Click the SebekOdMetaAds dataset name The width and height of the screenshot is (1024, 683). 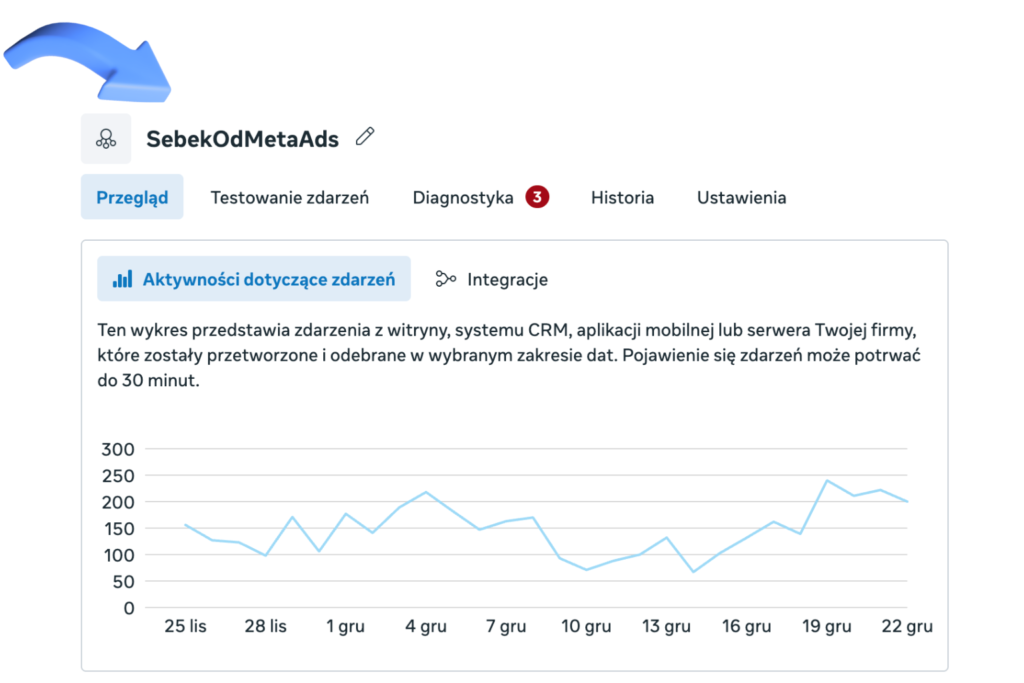coord(242,138)
